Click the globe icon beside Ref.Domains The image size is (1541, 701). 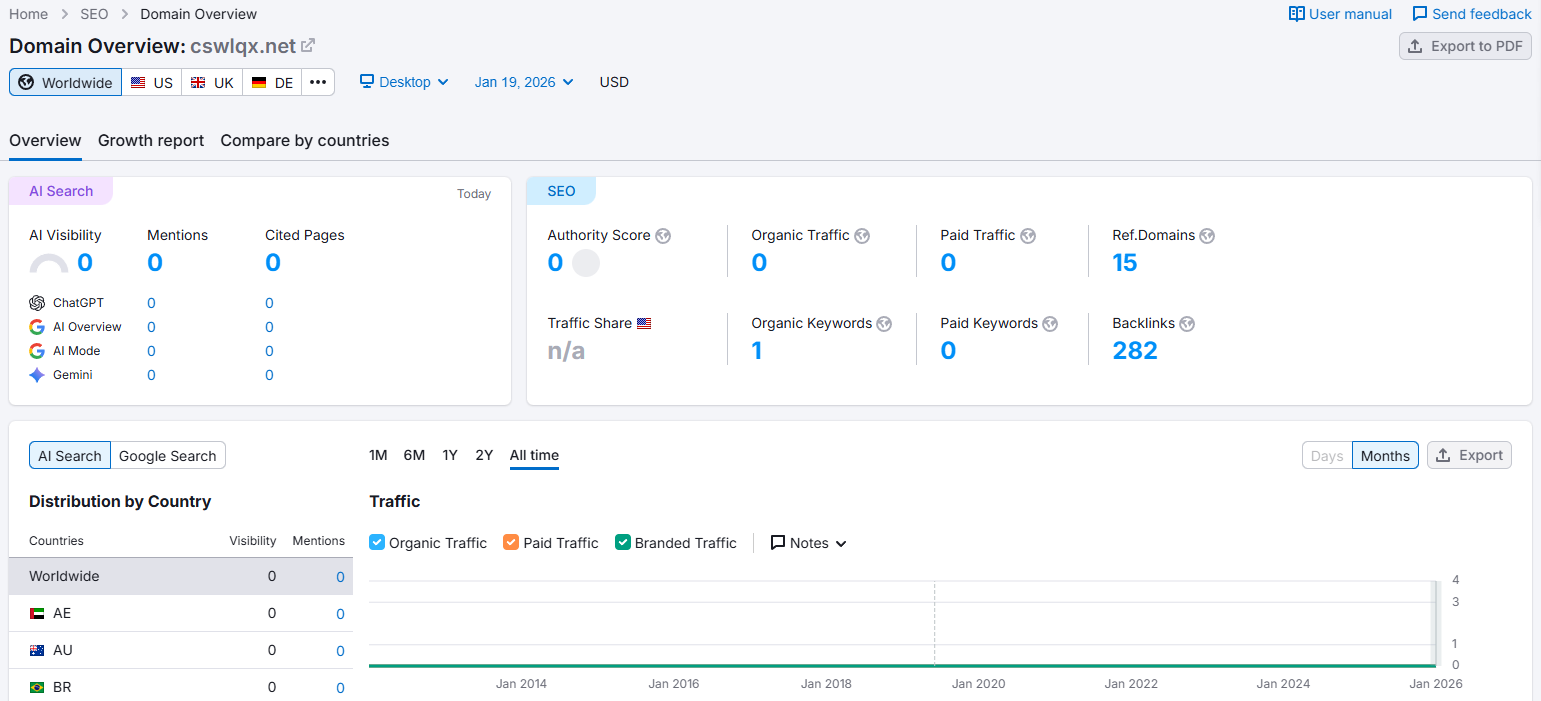[x=1207, y=236]
